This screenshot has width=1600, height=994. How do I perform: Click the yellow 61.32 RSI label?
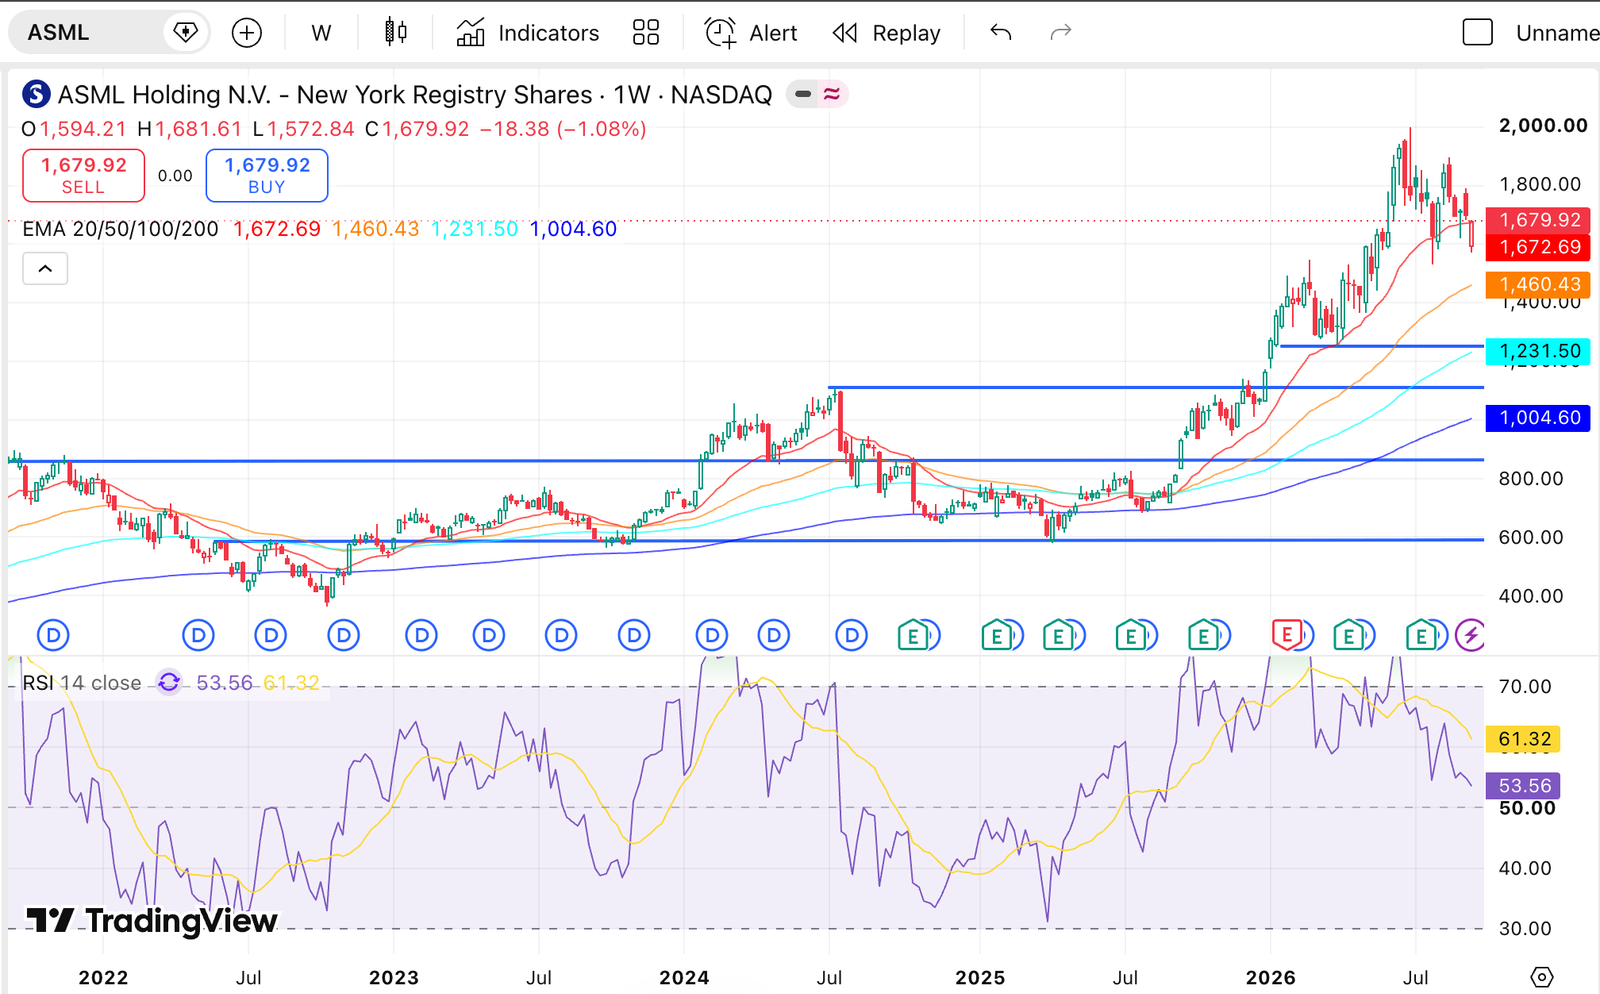point(1523,739)
